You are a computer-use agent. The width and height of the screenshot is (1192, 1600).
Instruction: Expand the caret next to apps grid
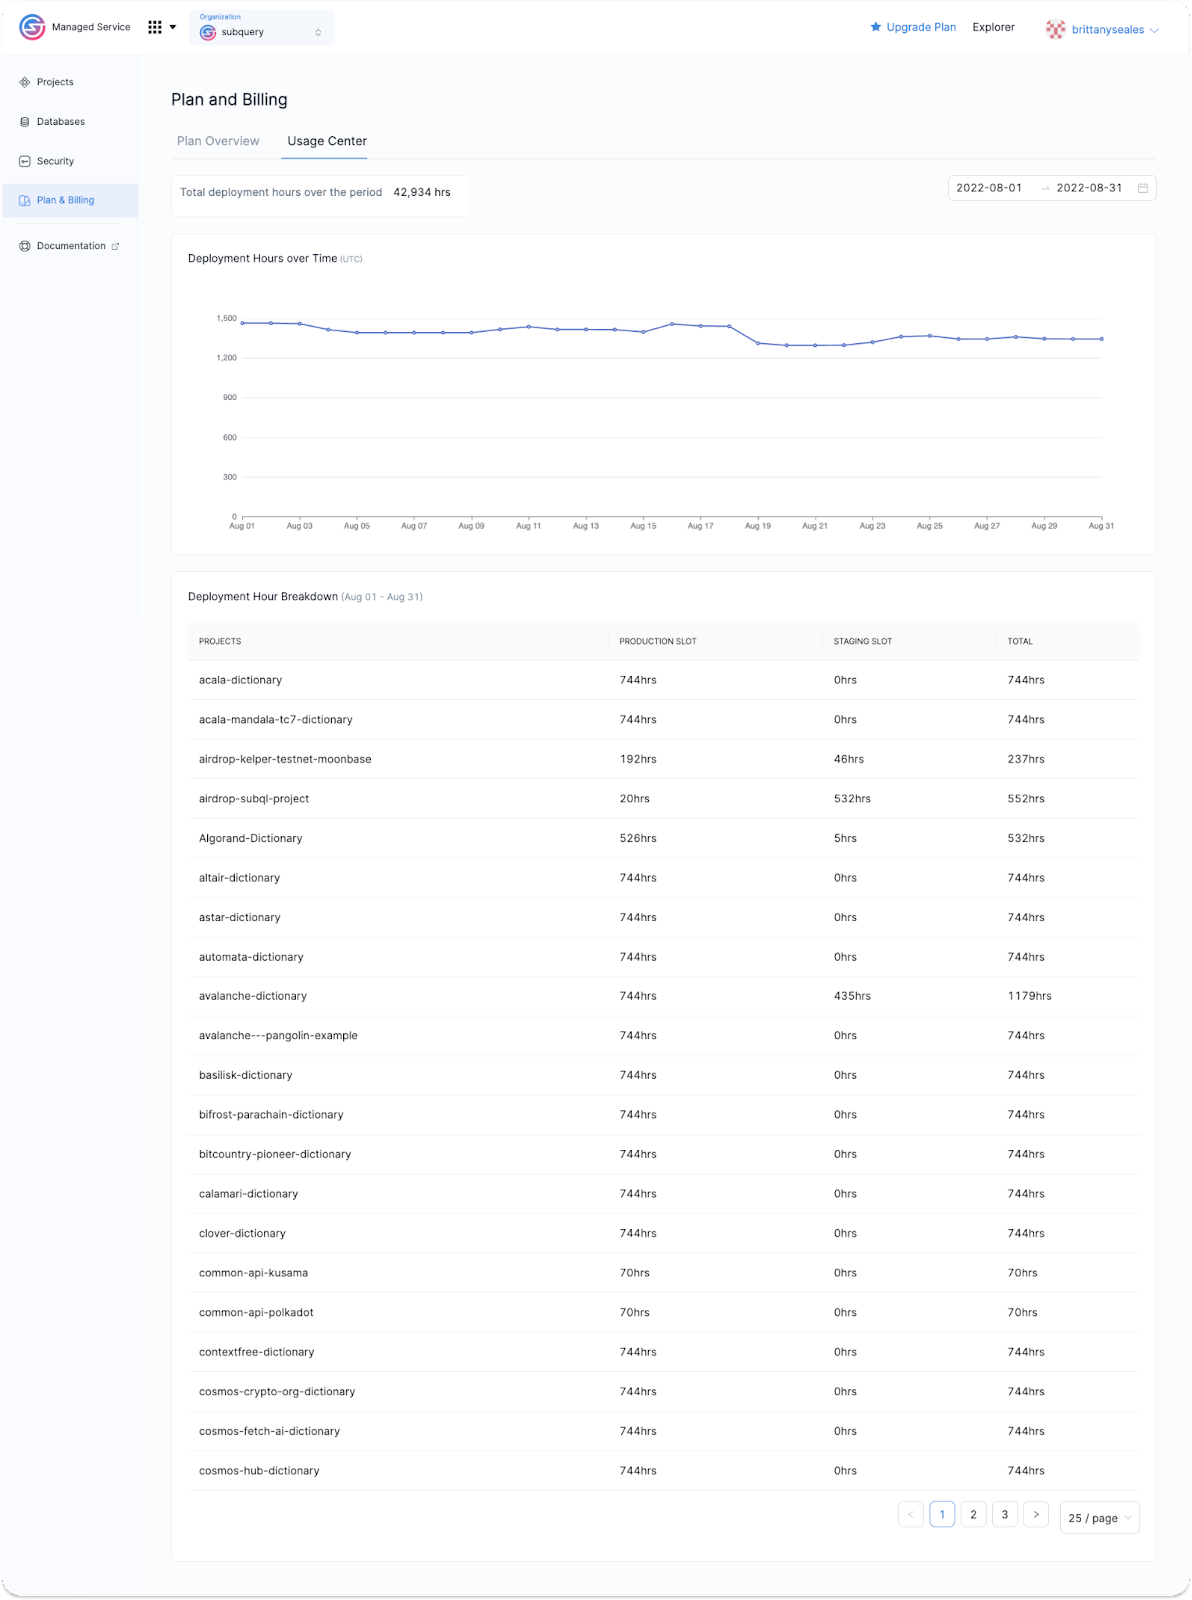click(173, 27)
